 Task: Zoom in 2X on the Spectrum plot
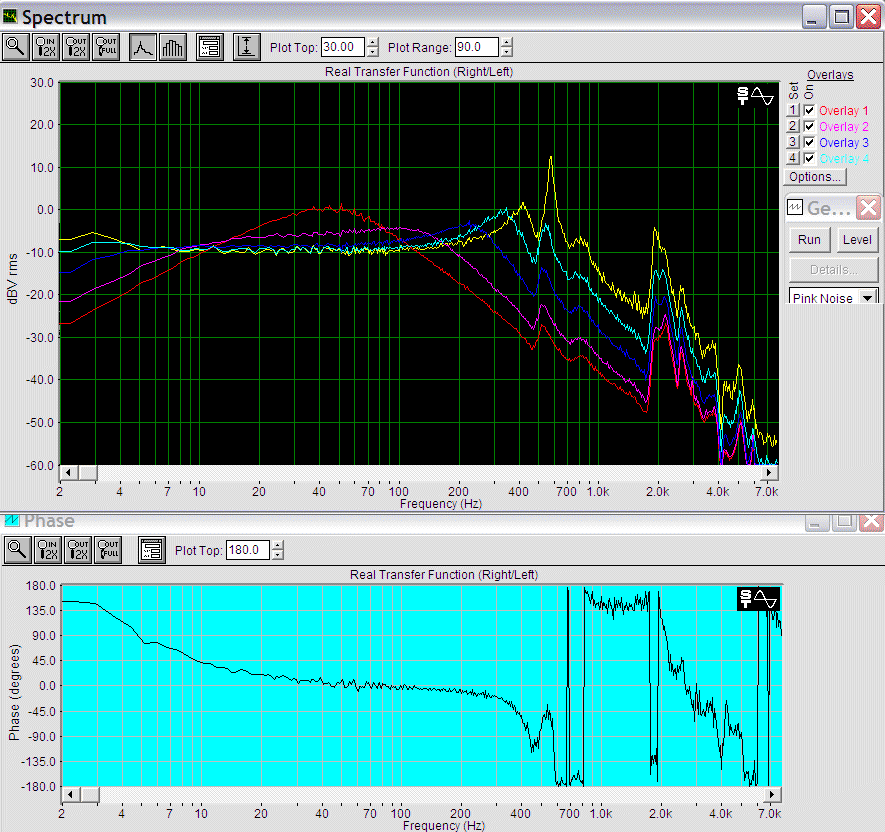(46, 47)
